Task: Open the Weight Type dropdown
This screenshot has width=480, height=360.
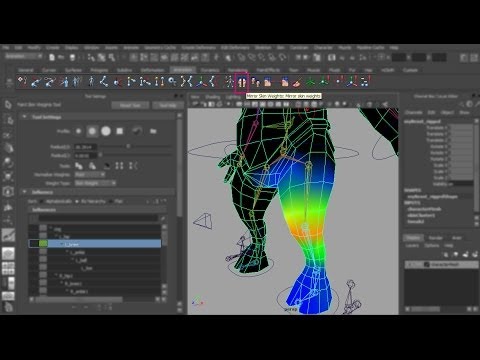Action: tap(95, 183)
